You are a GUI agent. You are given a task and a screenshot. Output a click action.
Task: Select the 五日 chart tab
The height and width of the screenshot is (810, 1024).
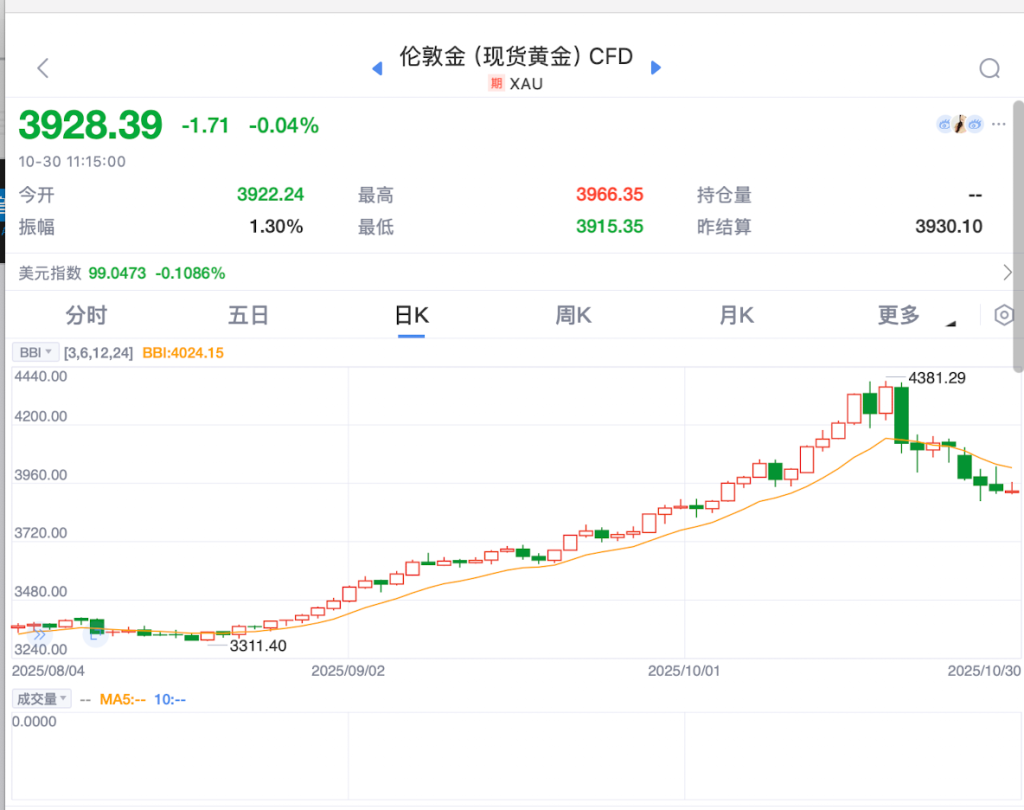[248, 316]
